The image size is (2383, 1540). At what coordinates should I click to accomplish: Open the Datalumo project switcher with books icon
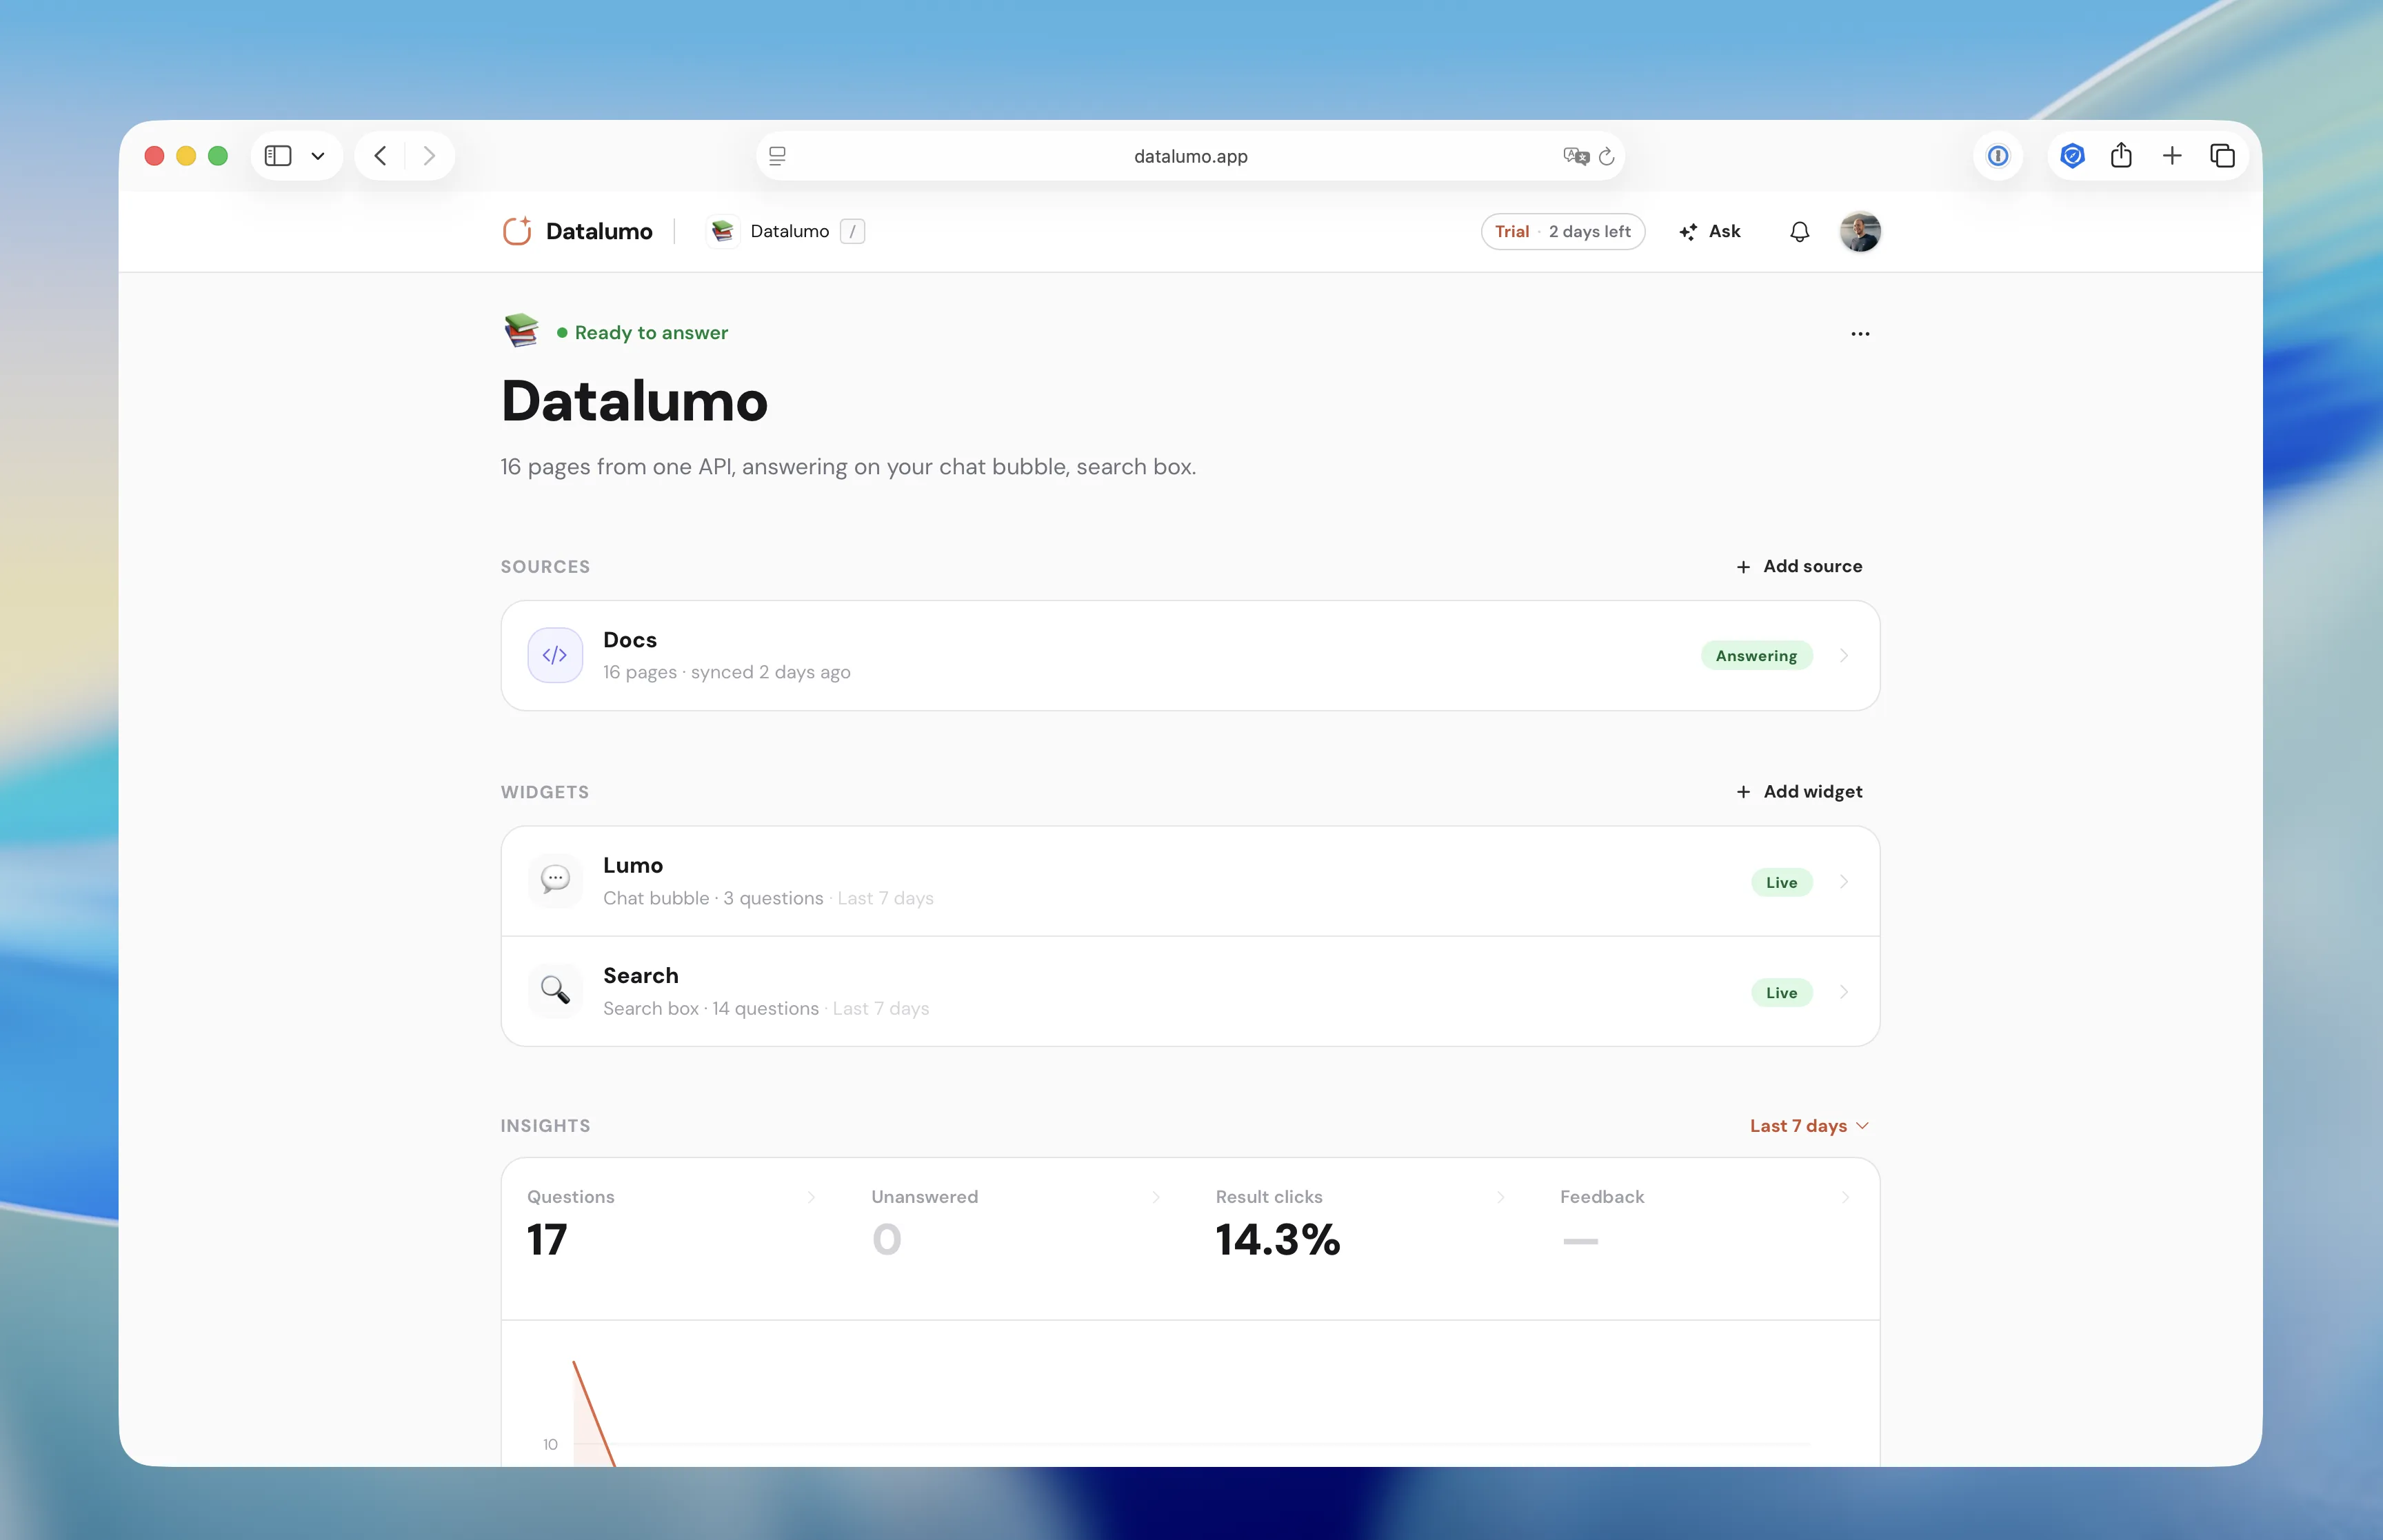pos(769,231)
